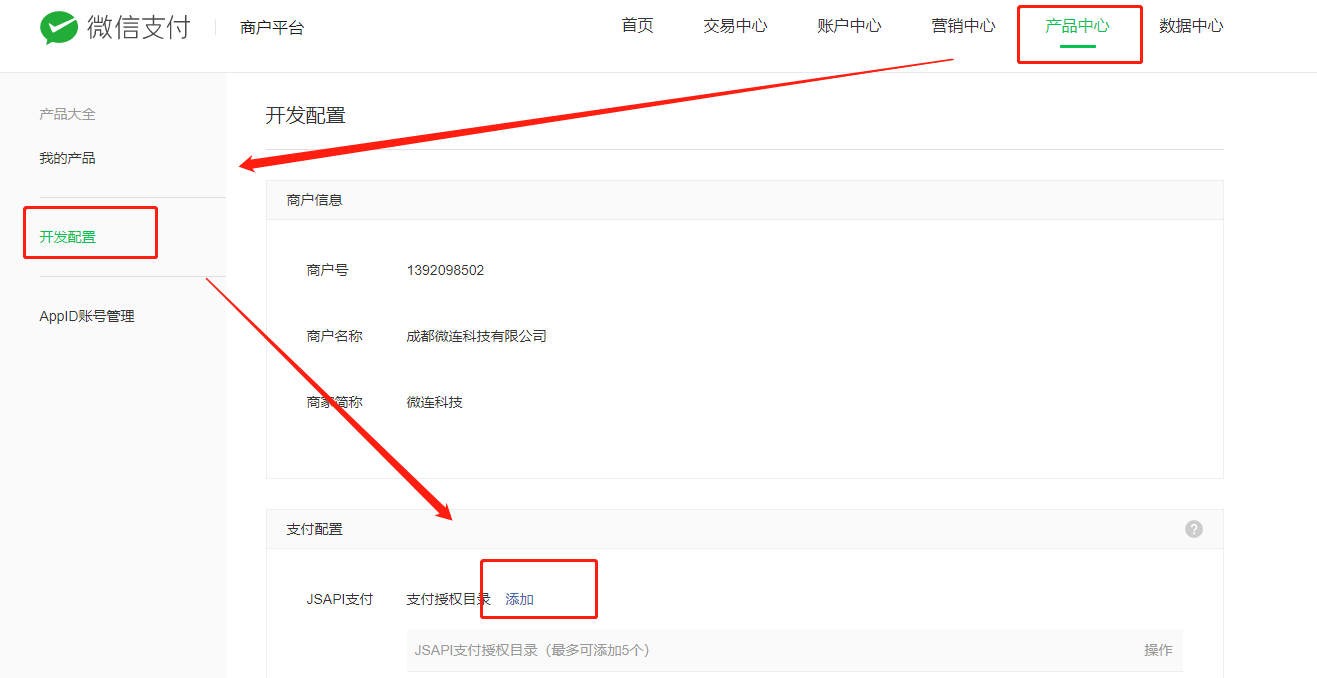Image resolution: width=1317 pixels, height=678 pixels.
Task: Click the help question mark in 支付配置
Action: [1194, 529]
